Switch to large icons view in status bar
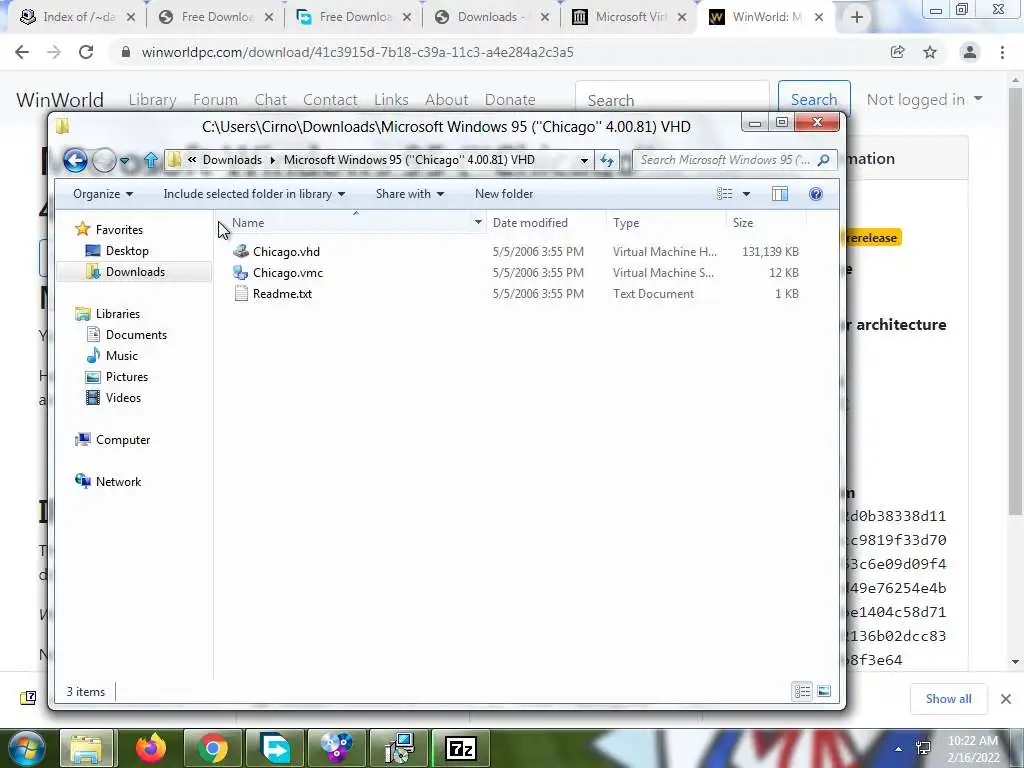The image size is (1024, 768). point(824,691)
